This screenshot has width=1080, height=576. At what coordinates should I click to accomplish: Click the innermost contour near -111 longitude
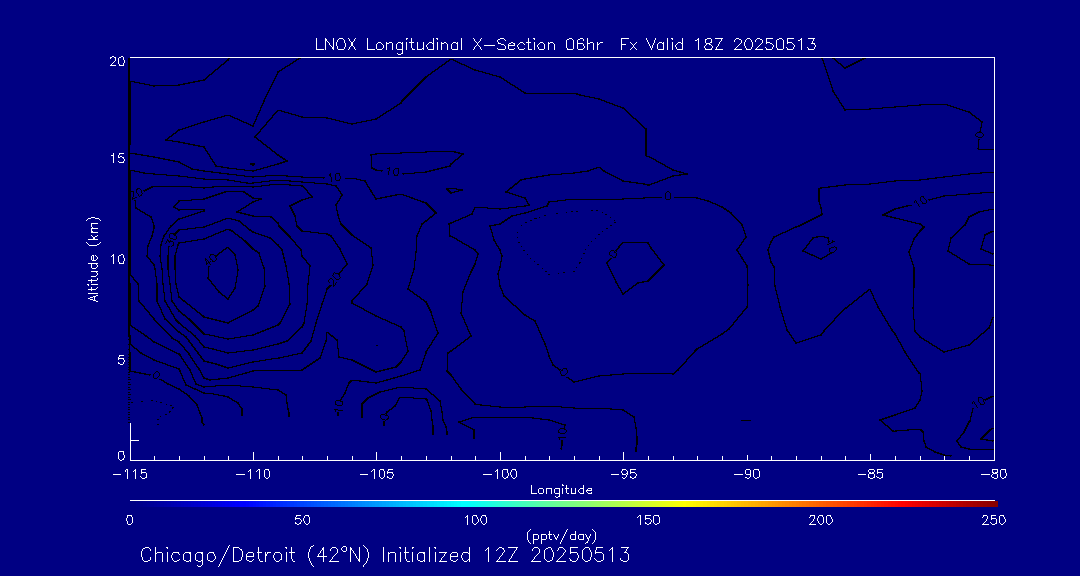[x=221, y=272]
